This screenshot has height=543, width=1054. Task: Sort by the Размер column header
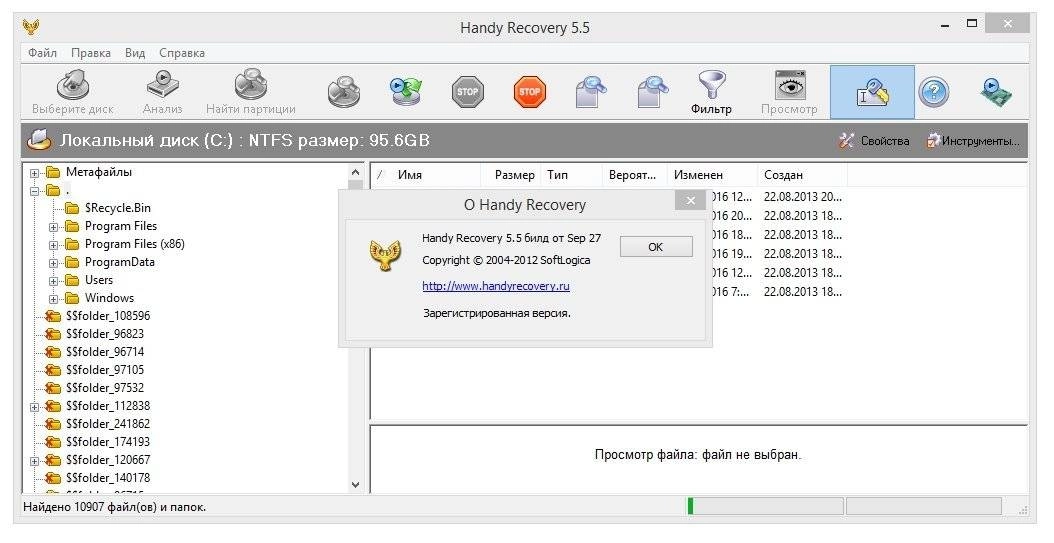[x=514, y=175]
